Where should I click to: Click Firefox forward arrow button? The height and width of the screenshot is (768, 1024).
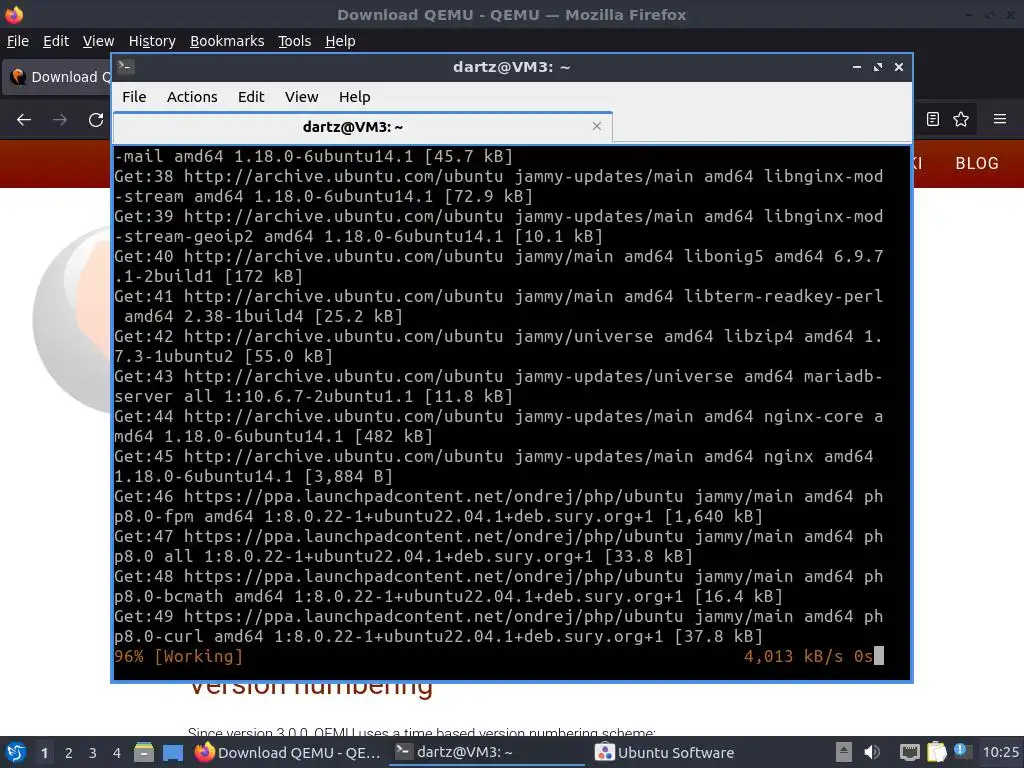pyautogui.click(x=60, y=120)
